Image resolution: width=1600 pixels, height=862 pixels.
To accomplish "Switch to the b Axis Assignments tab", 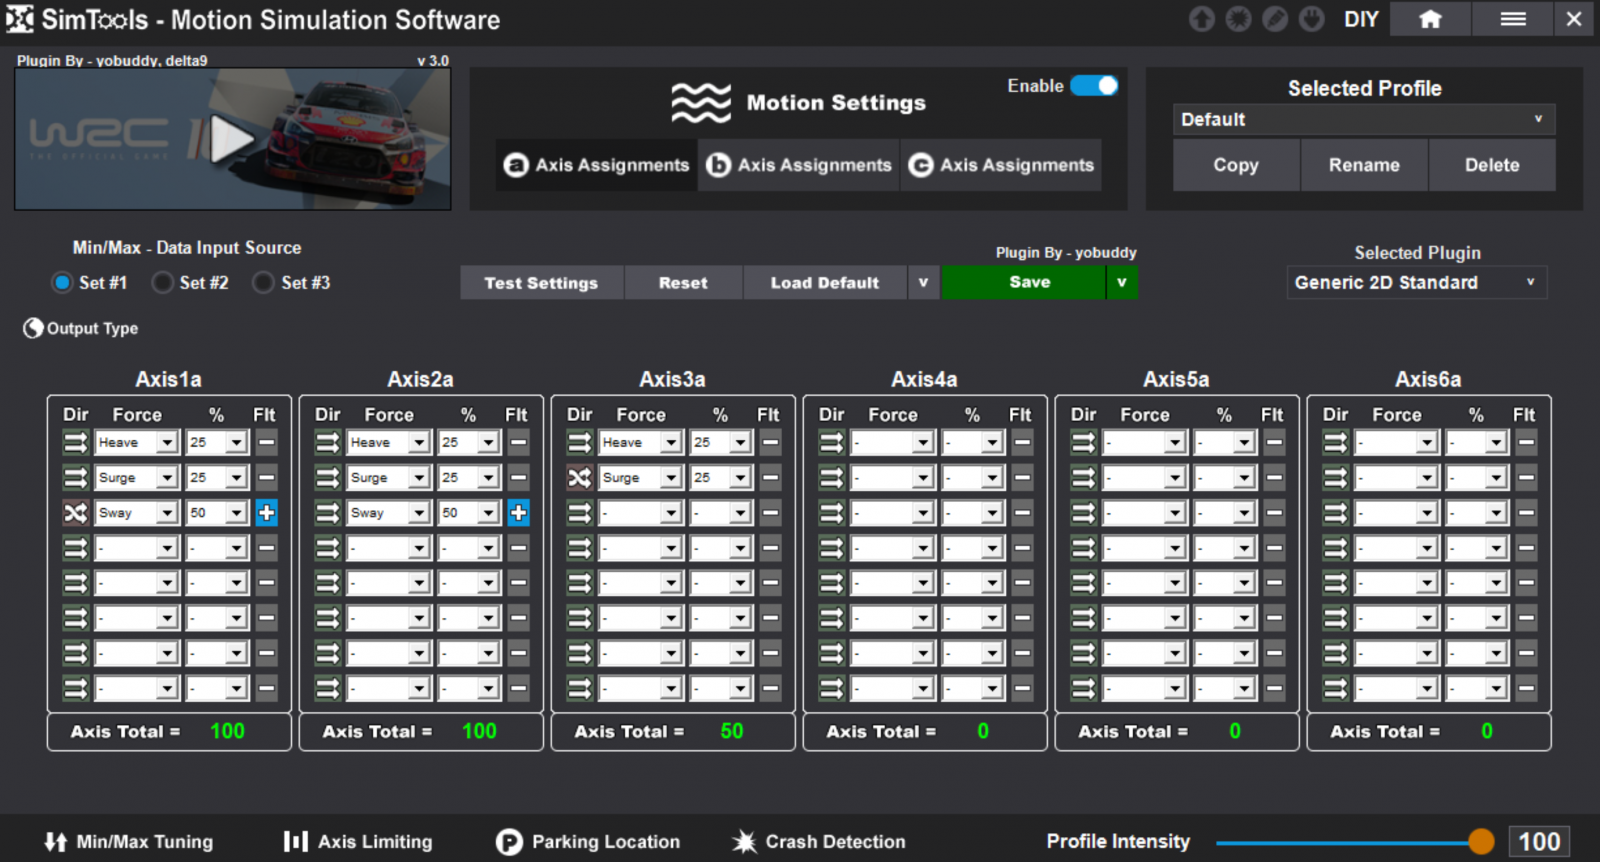I will click(x=799, y=165).
